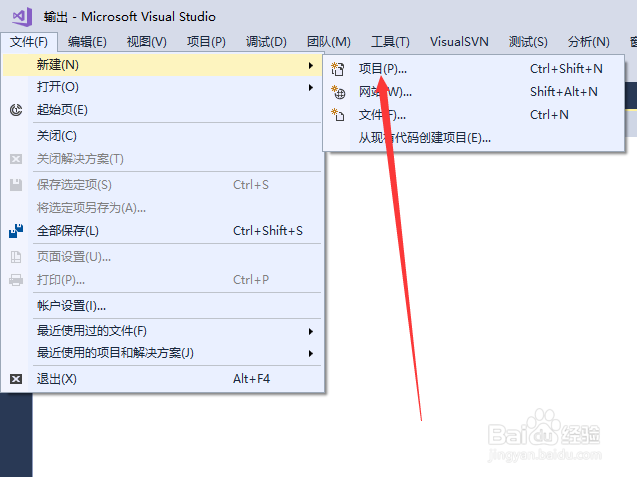Screen dimensions: 637x477
Task: Select 最近使用的项目和解决方案(J) entry
Action: pos(163,353)
